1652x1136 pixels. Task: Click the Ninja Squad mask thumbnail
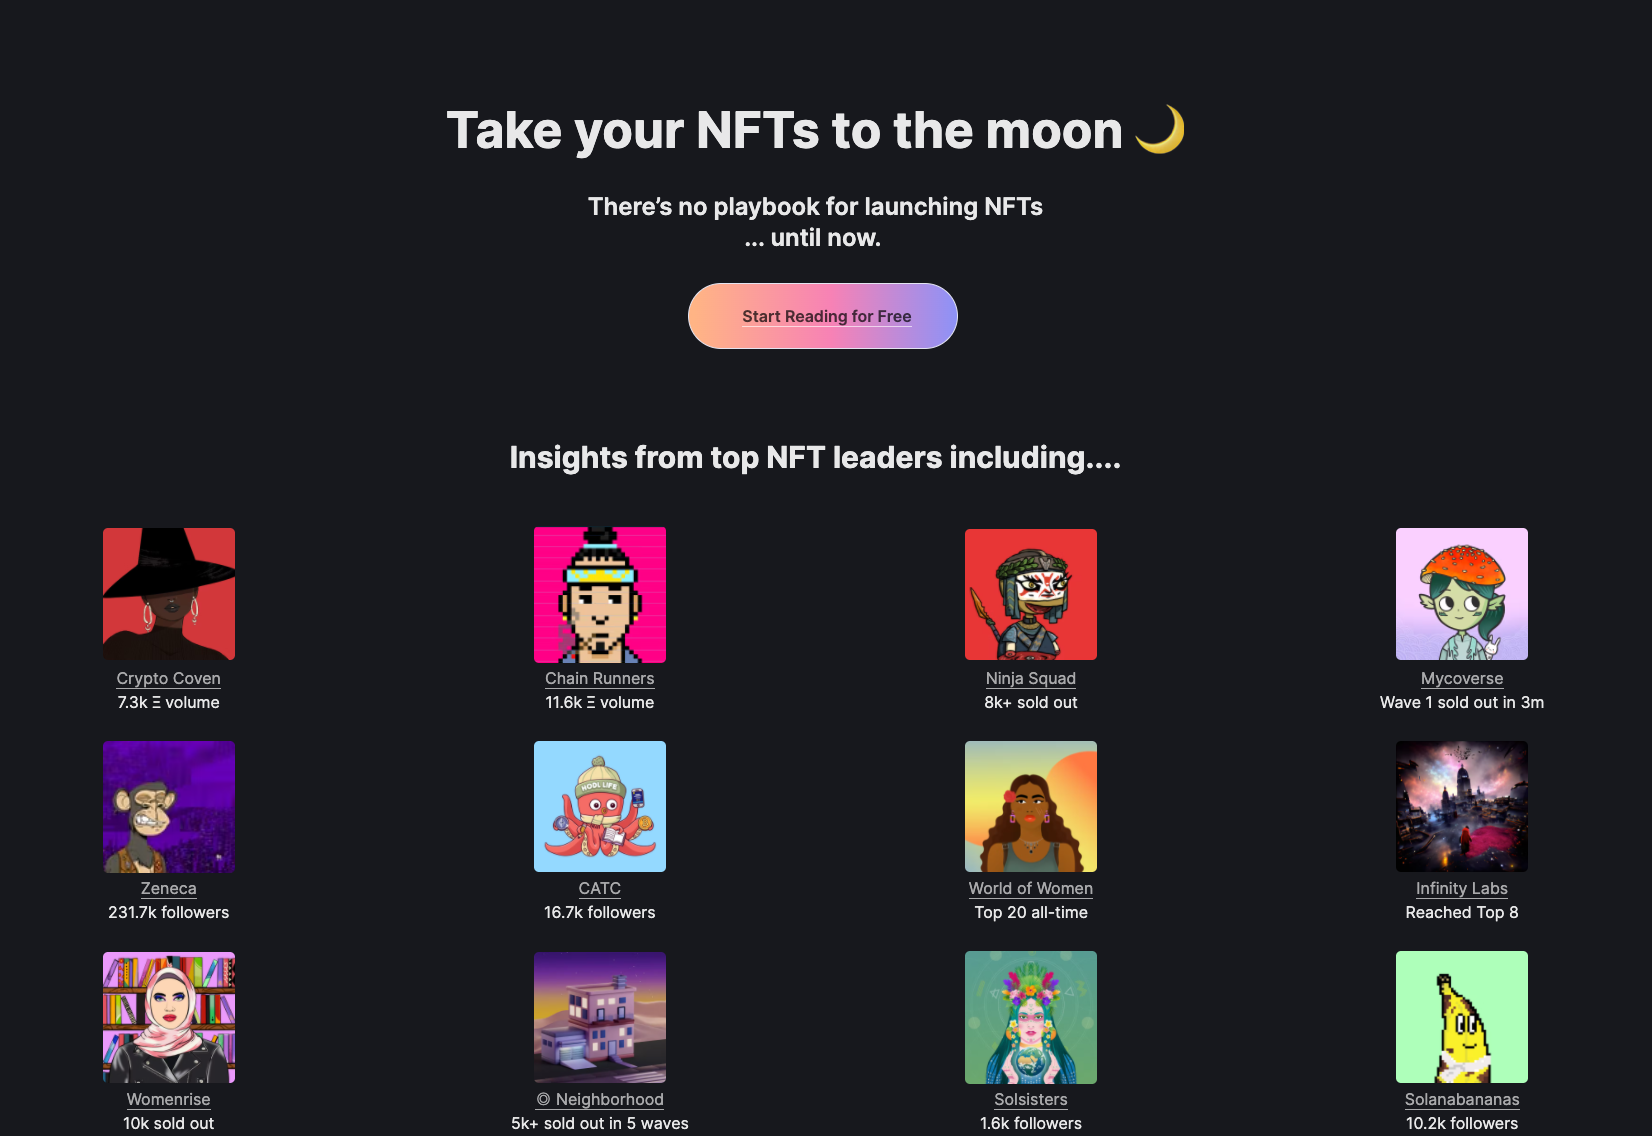click(1031, 594)
